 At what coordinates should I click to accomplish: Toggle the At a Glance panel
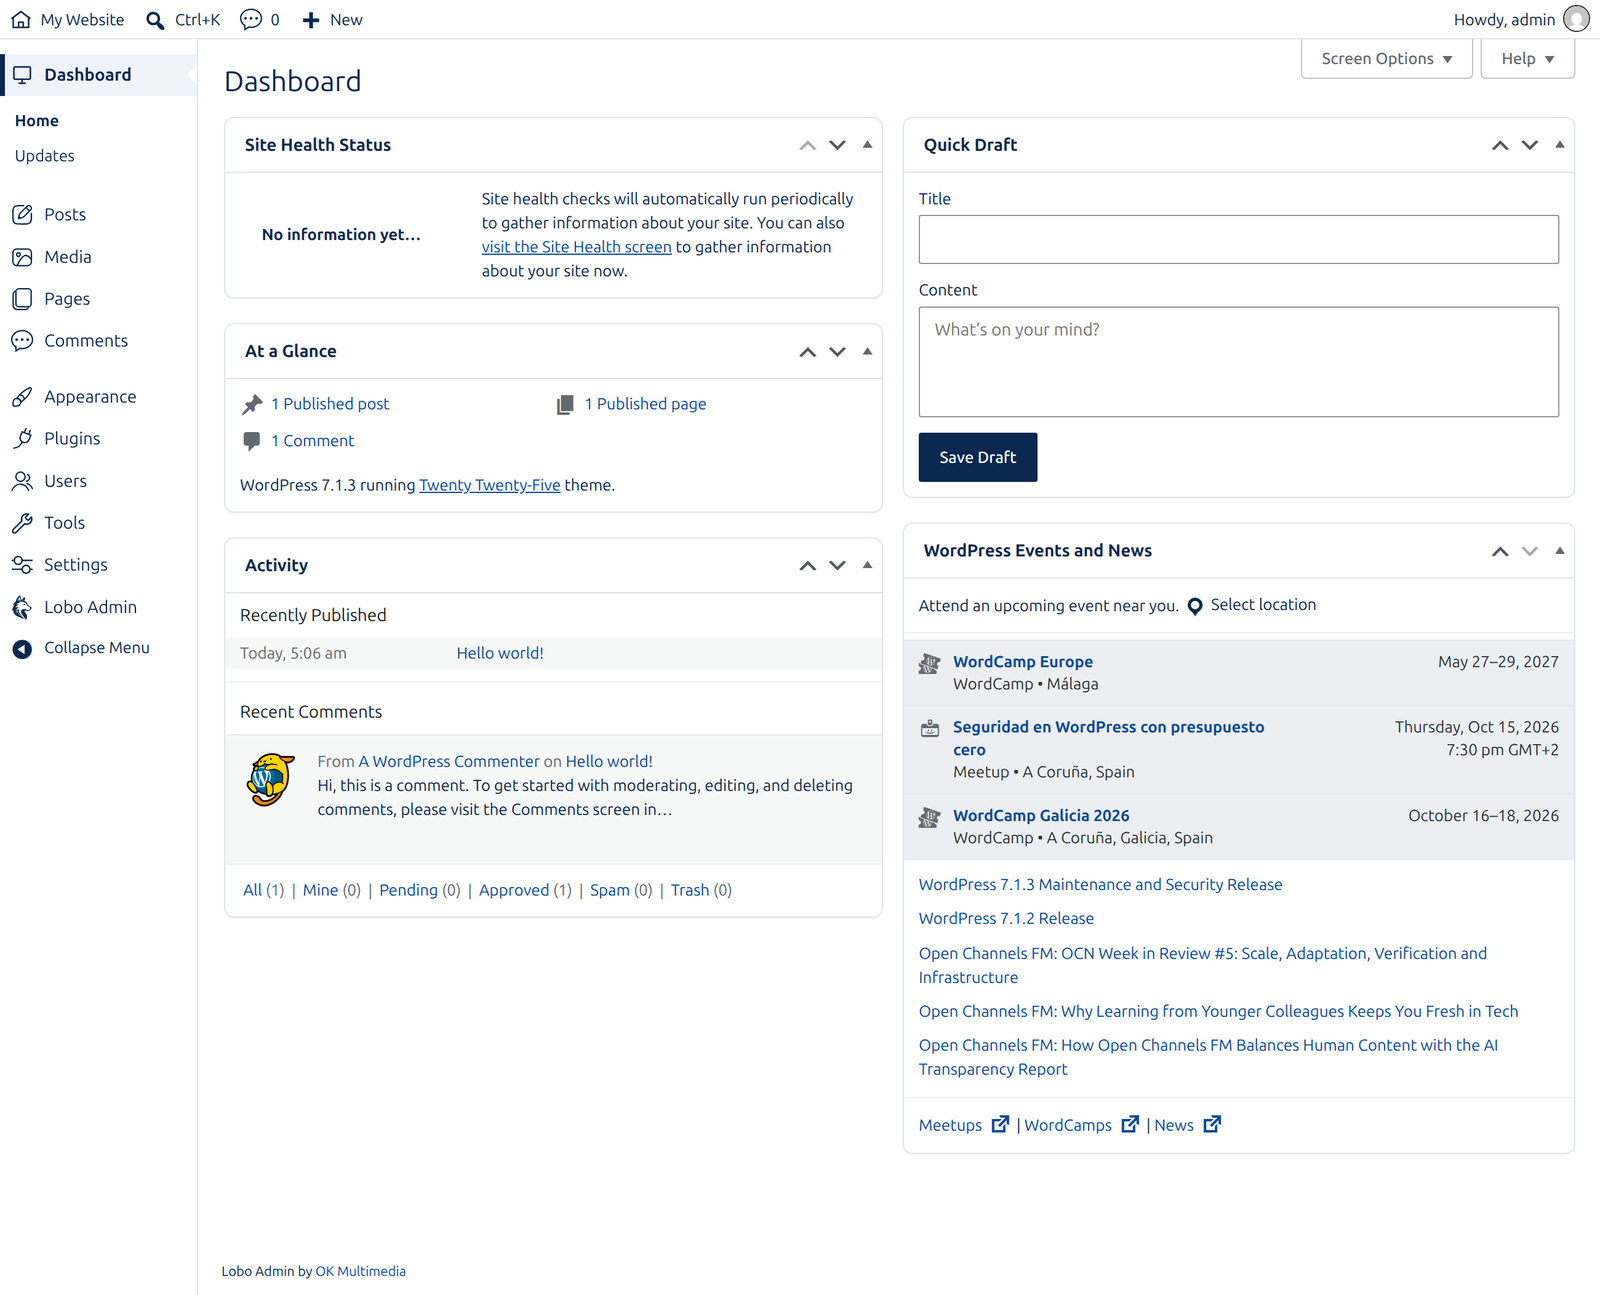coord(867,351)
